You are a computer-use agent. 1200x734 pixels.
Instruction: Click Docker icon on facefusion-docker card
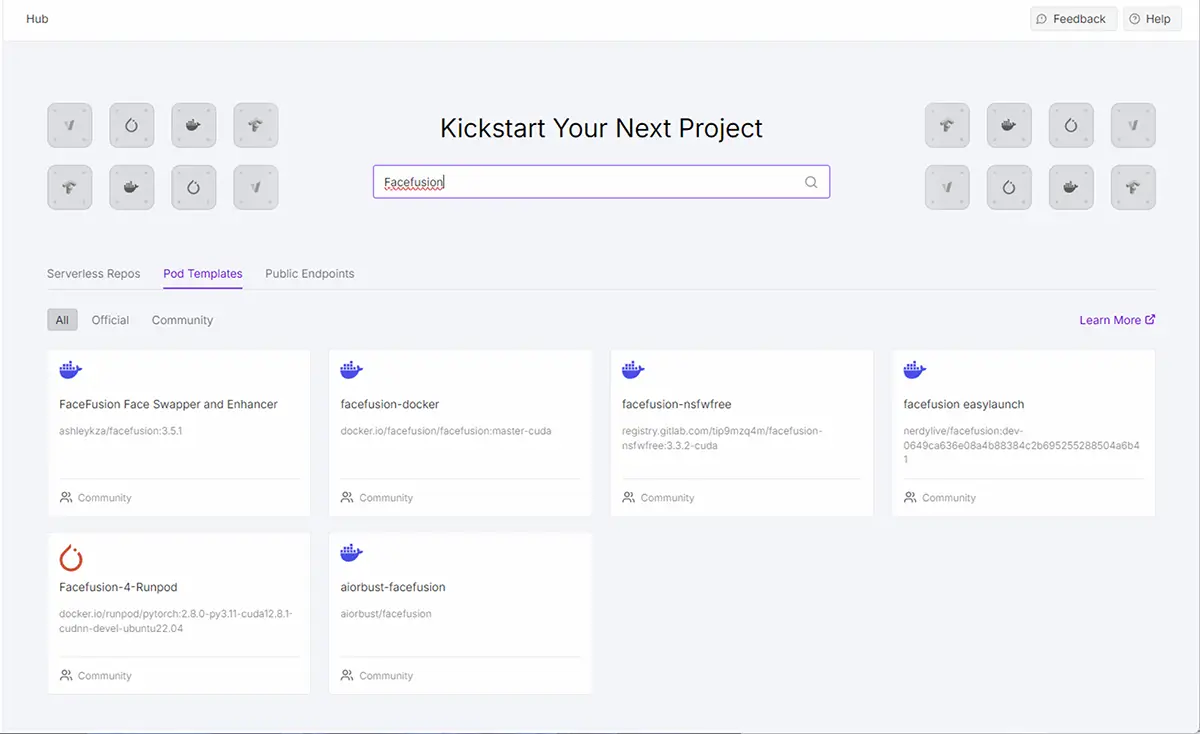point(351,370)
